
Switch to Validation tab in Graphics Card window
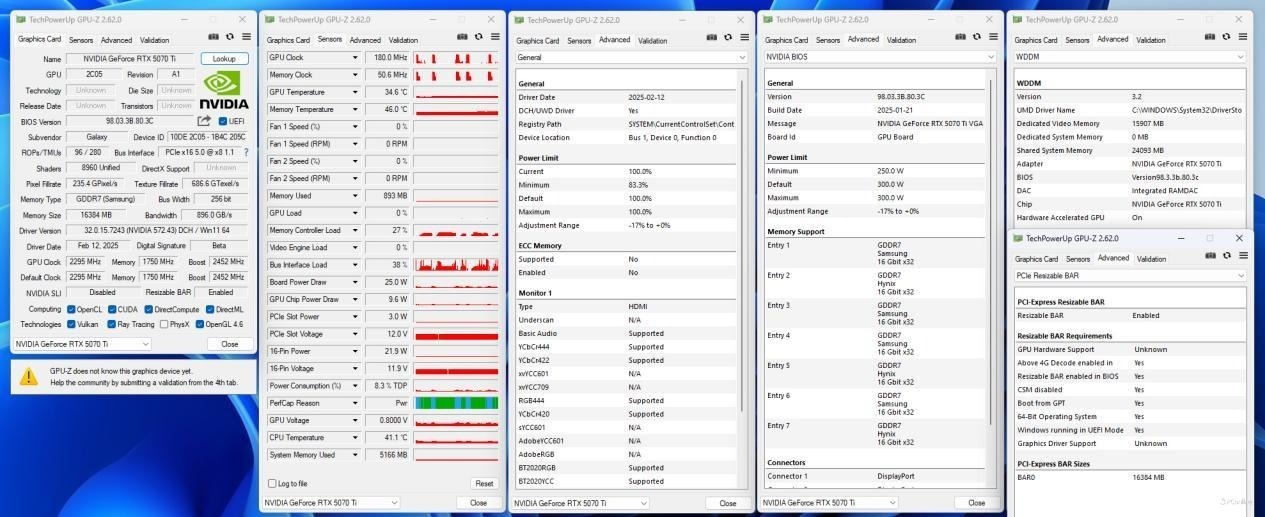(154, 40)
